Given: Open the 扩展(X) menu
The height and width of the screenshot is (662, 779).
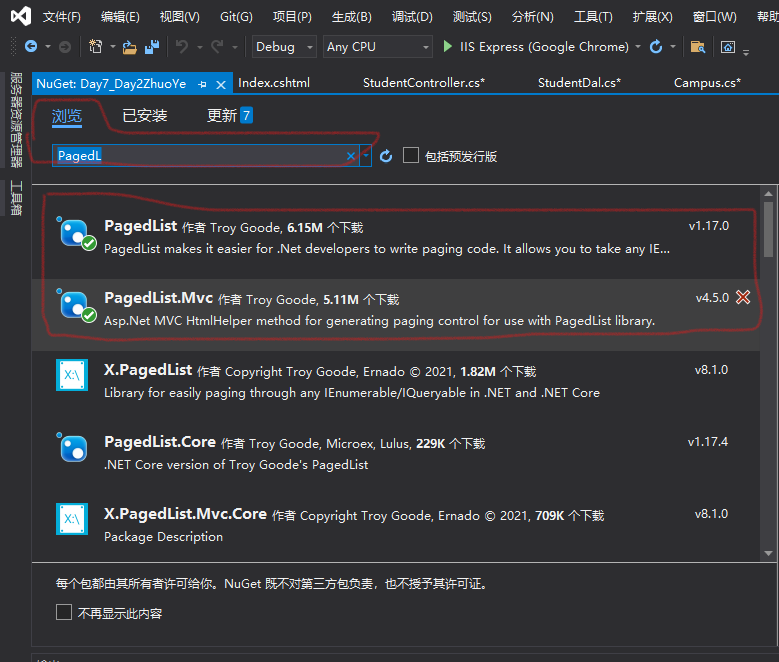Looking at the screenshot, I should pyautogui.click(x=652, y=17).
